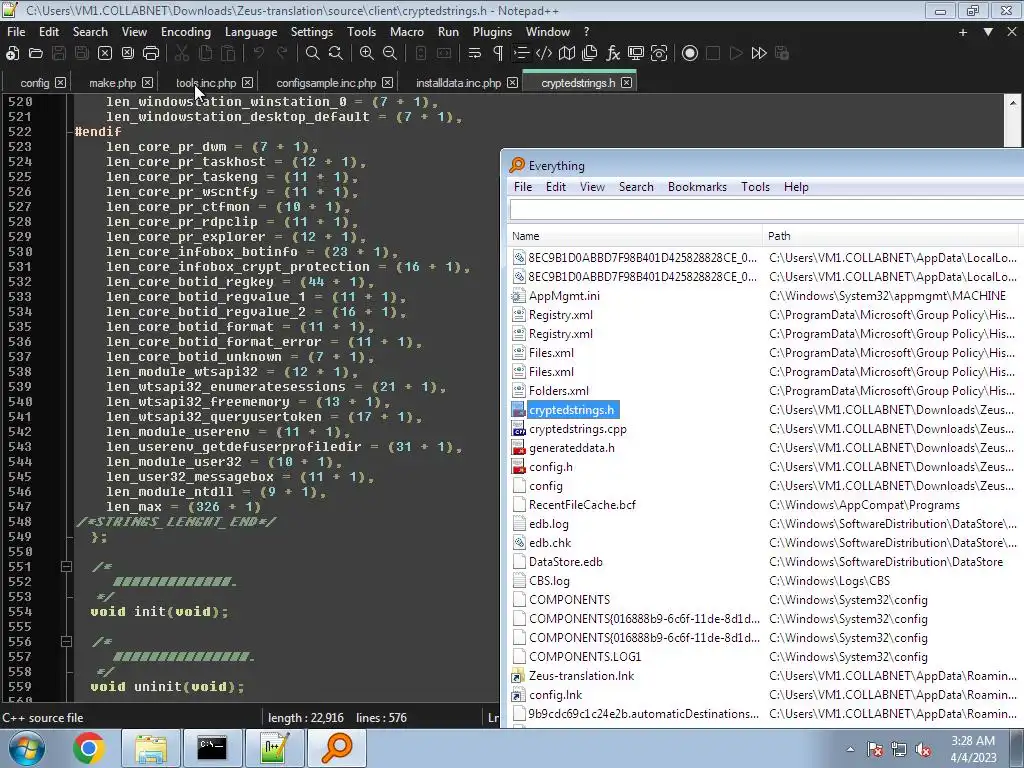Collapse the fold at line 556

tap(66, 642)
